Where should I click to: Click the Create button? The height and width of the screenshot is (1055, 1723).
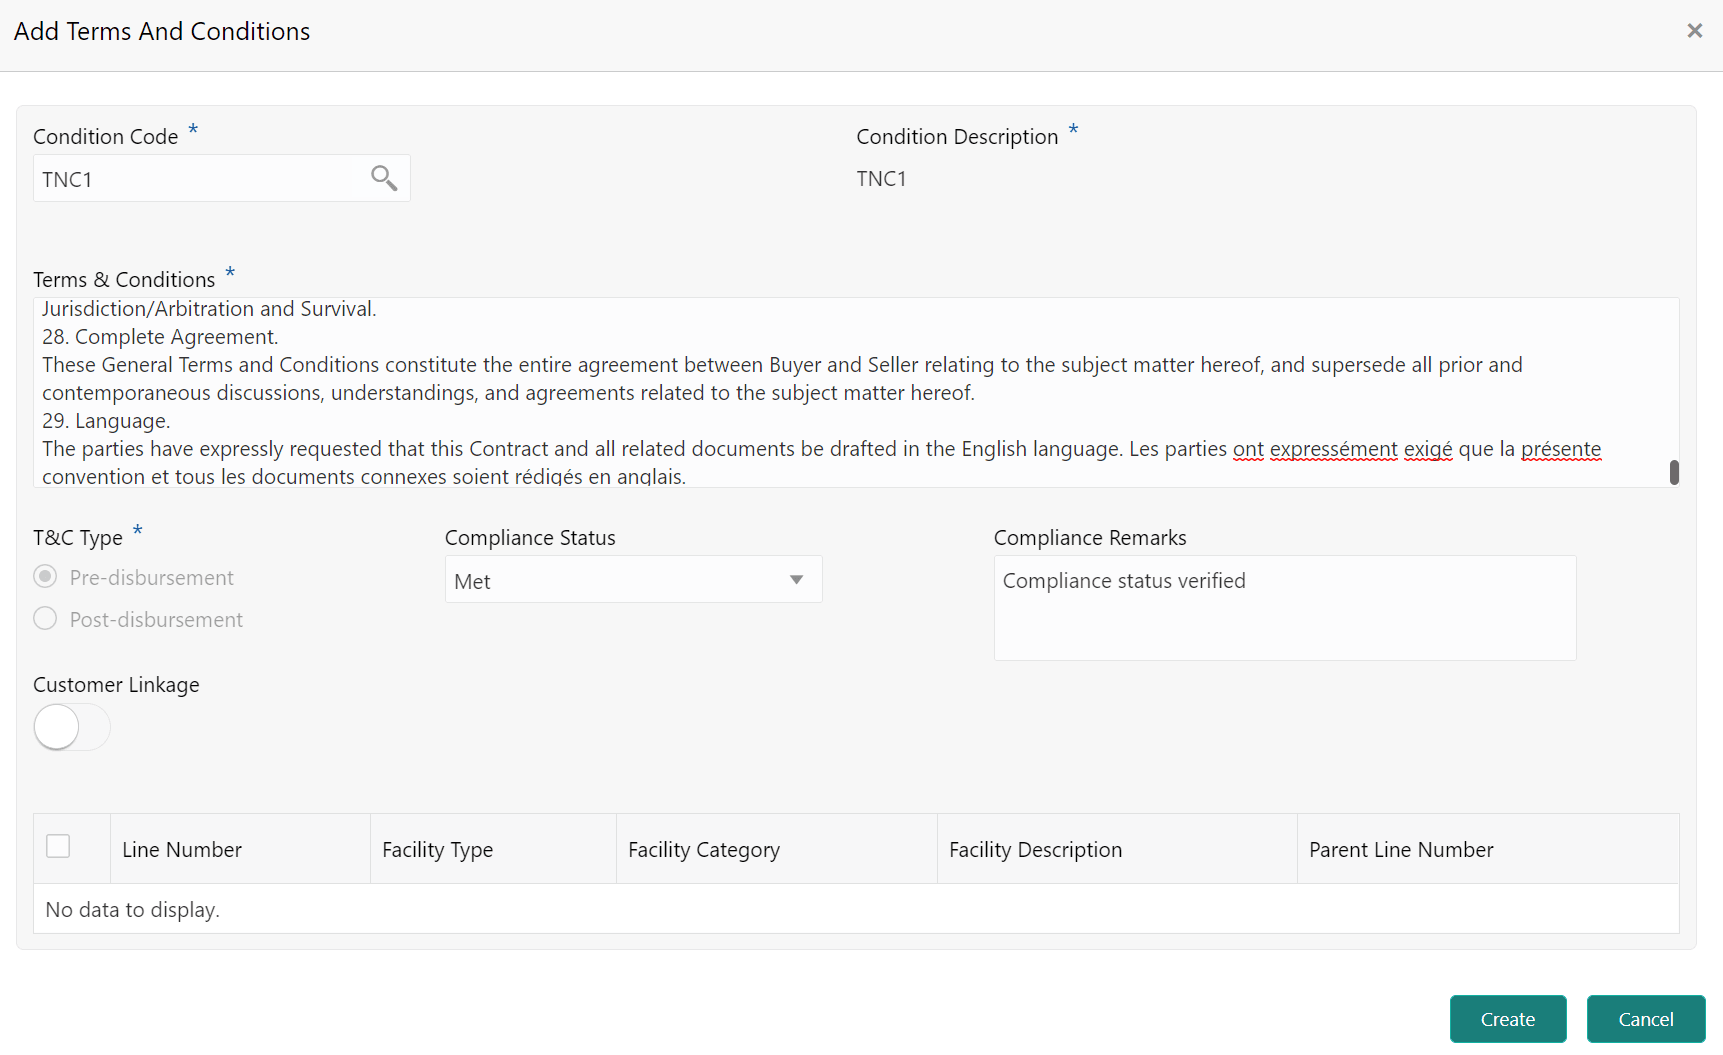1507,1018
